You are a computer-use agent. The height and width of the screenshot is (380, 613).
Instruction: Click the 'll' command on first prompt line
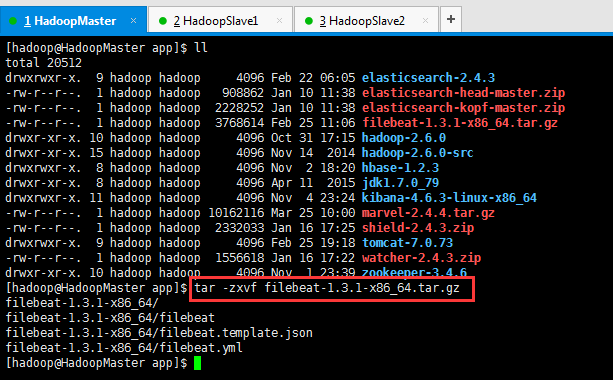201,48
